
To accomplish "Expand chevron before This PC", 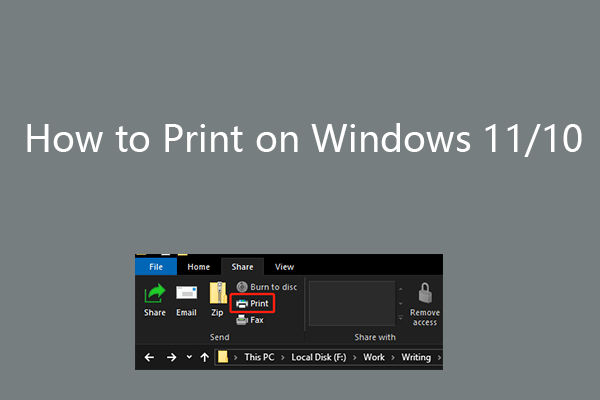I will pos(236,358).
